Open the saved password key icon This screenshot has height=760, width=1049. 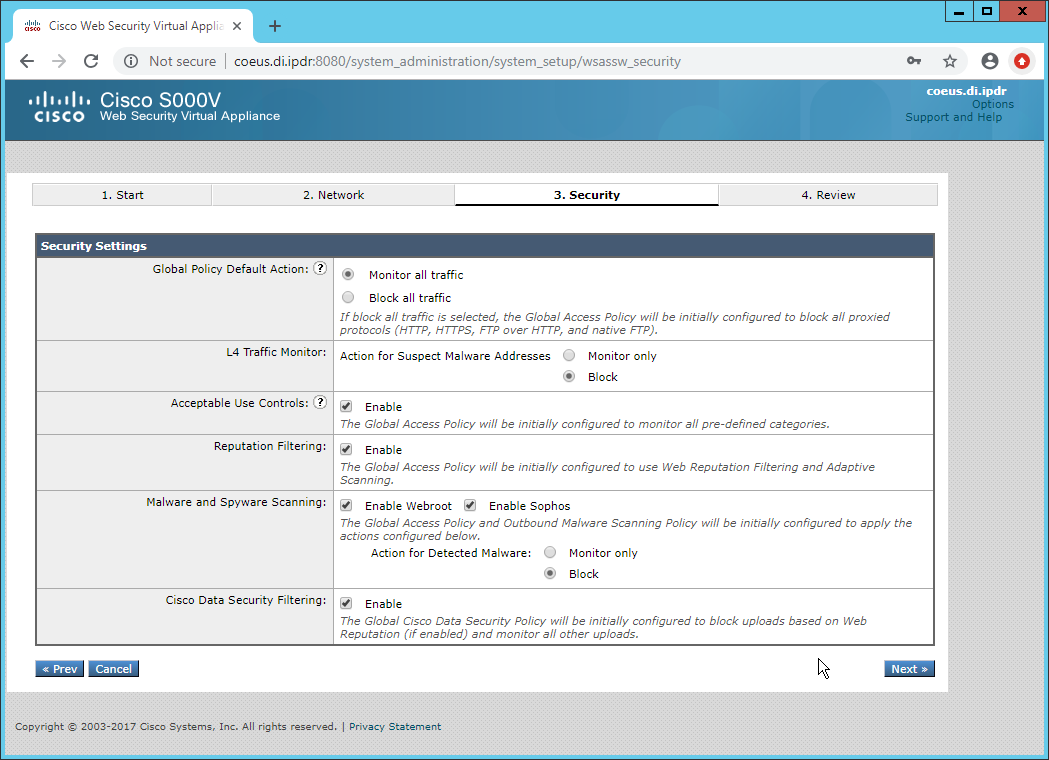click(914, 62)
